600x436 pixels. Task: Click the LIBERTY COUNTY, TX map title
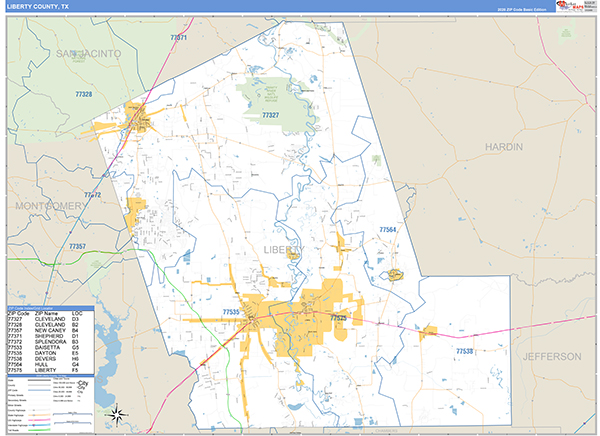point(38,7)
